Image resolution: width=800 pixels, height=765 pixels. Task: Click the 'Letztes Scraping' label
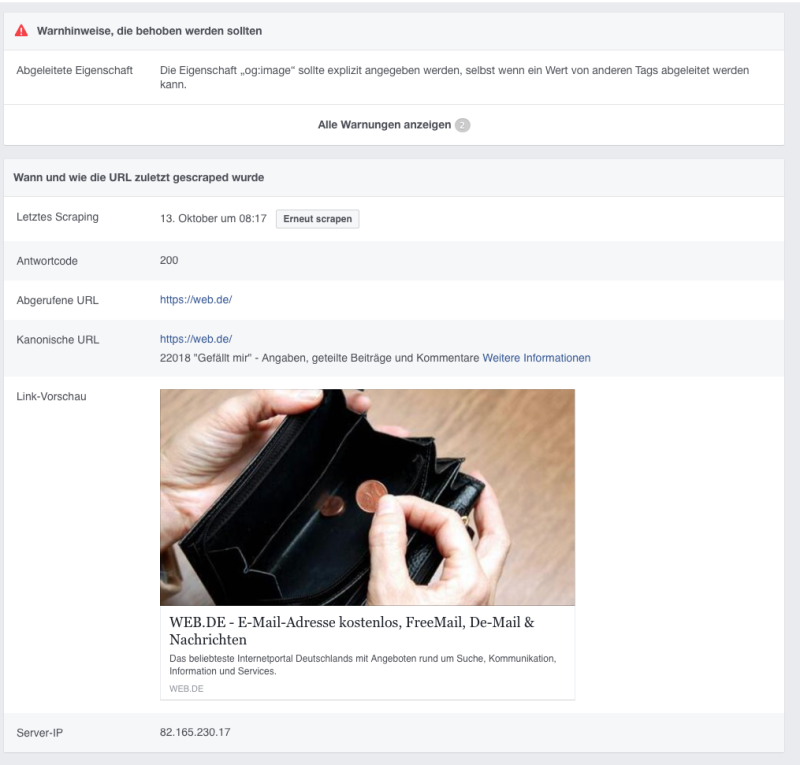tap(58, 217)
